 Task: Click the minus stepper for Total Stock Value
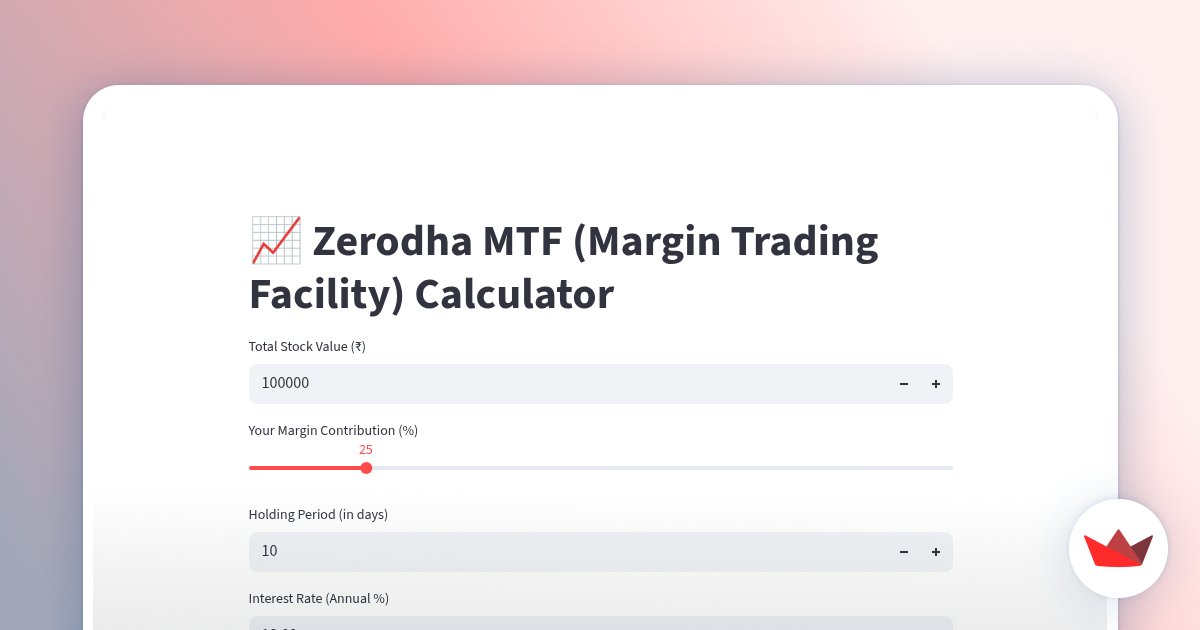[x=904, y=384]
